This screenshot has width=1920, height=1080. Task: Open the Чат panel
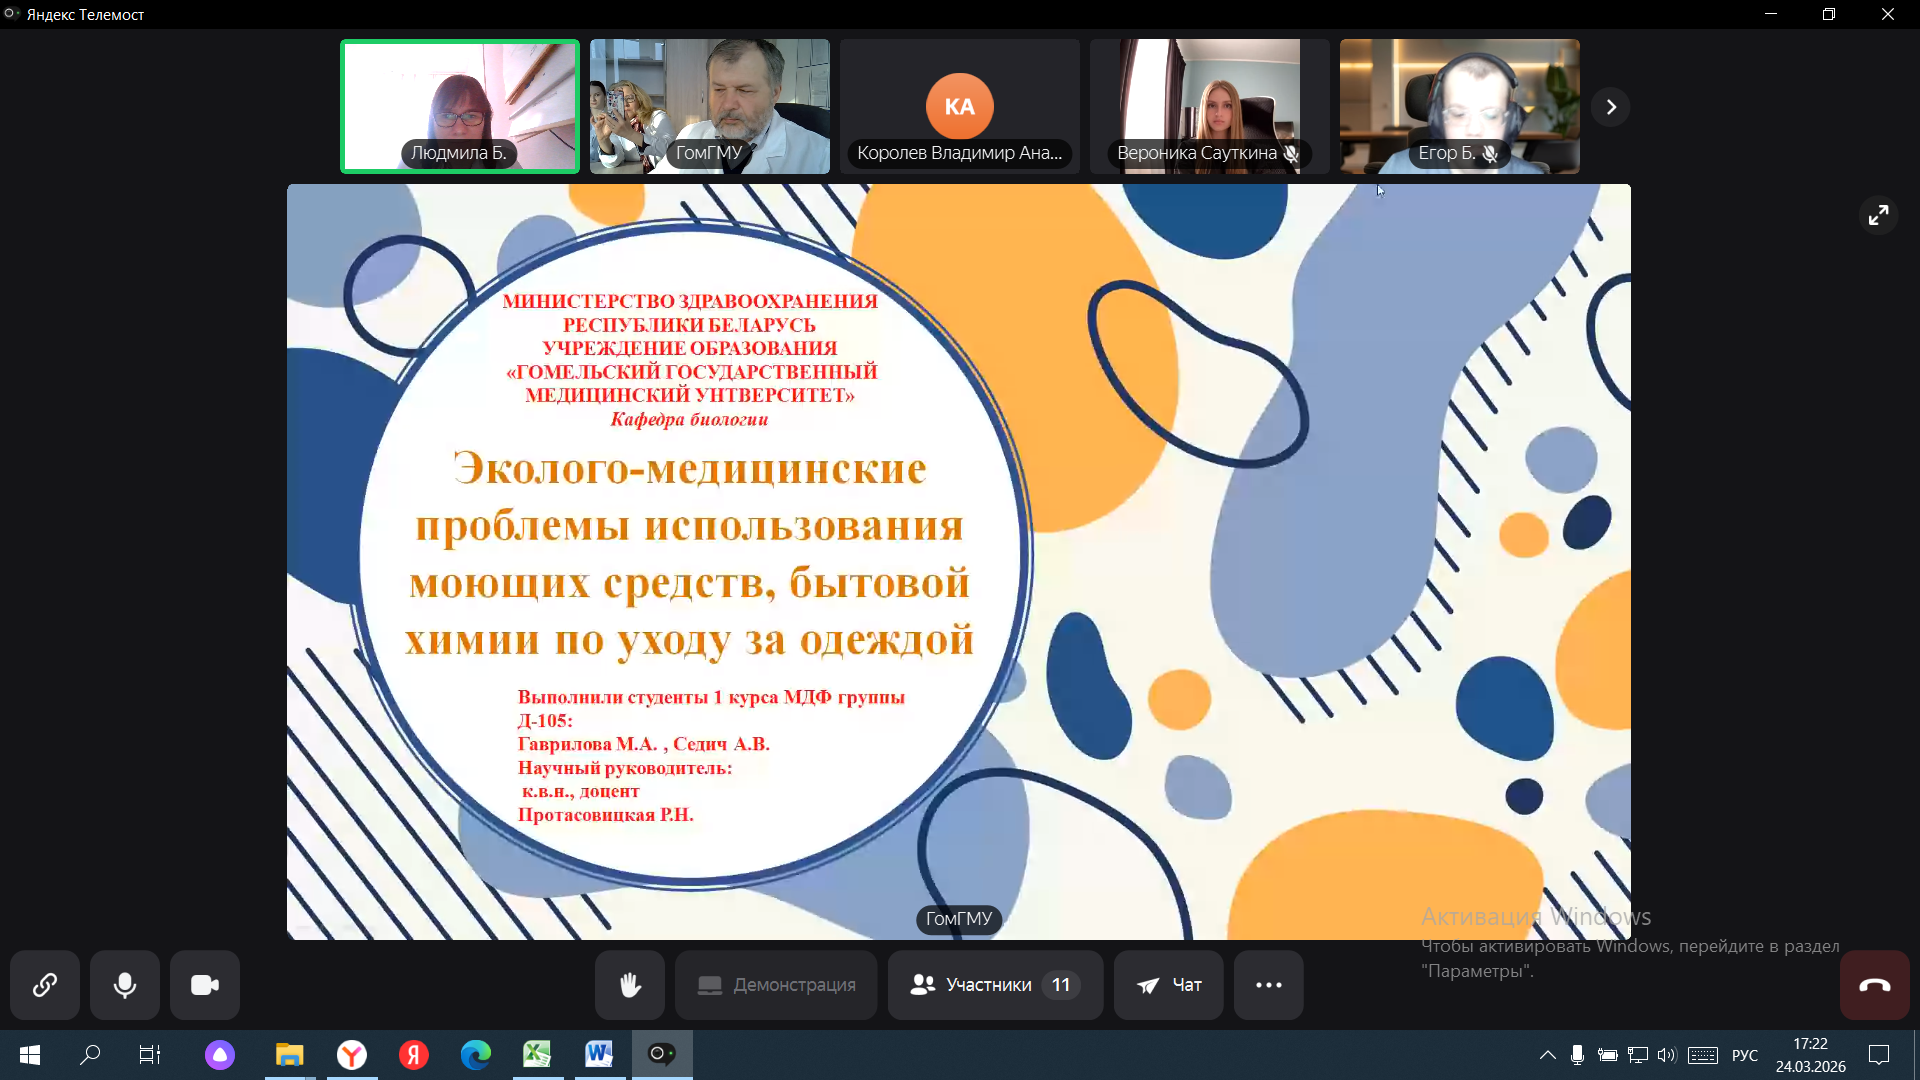tap(1168, 985)
